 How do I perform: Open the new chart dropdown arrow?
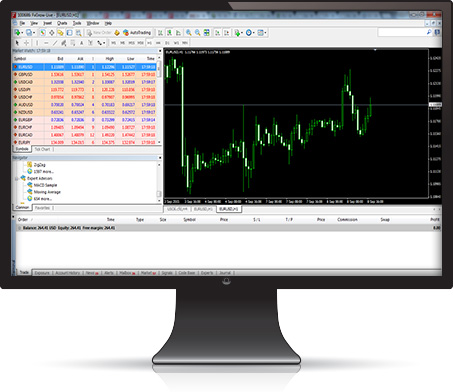(x=22, y=33)
